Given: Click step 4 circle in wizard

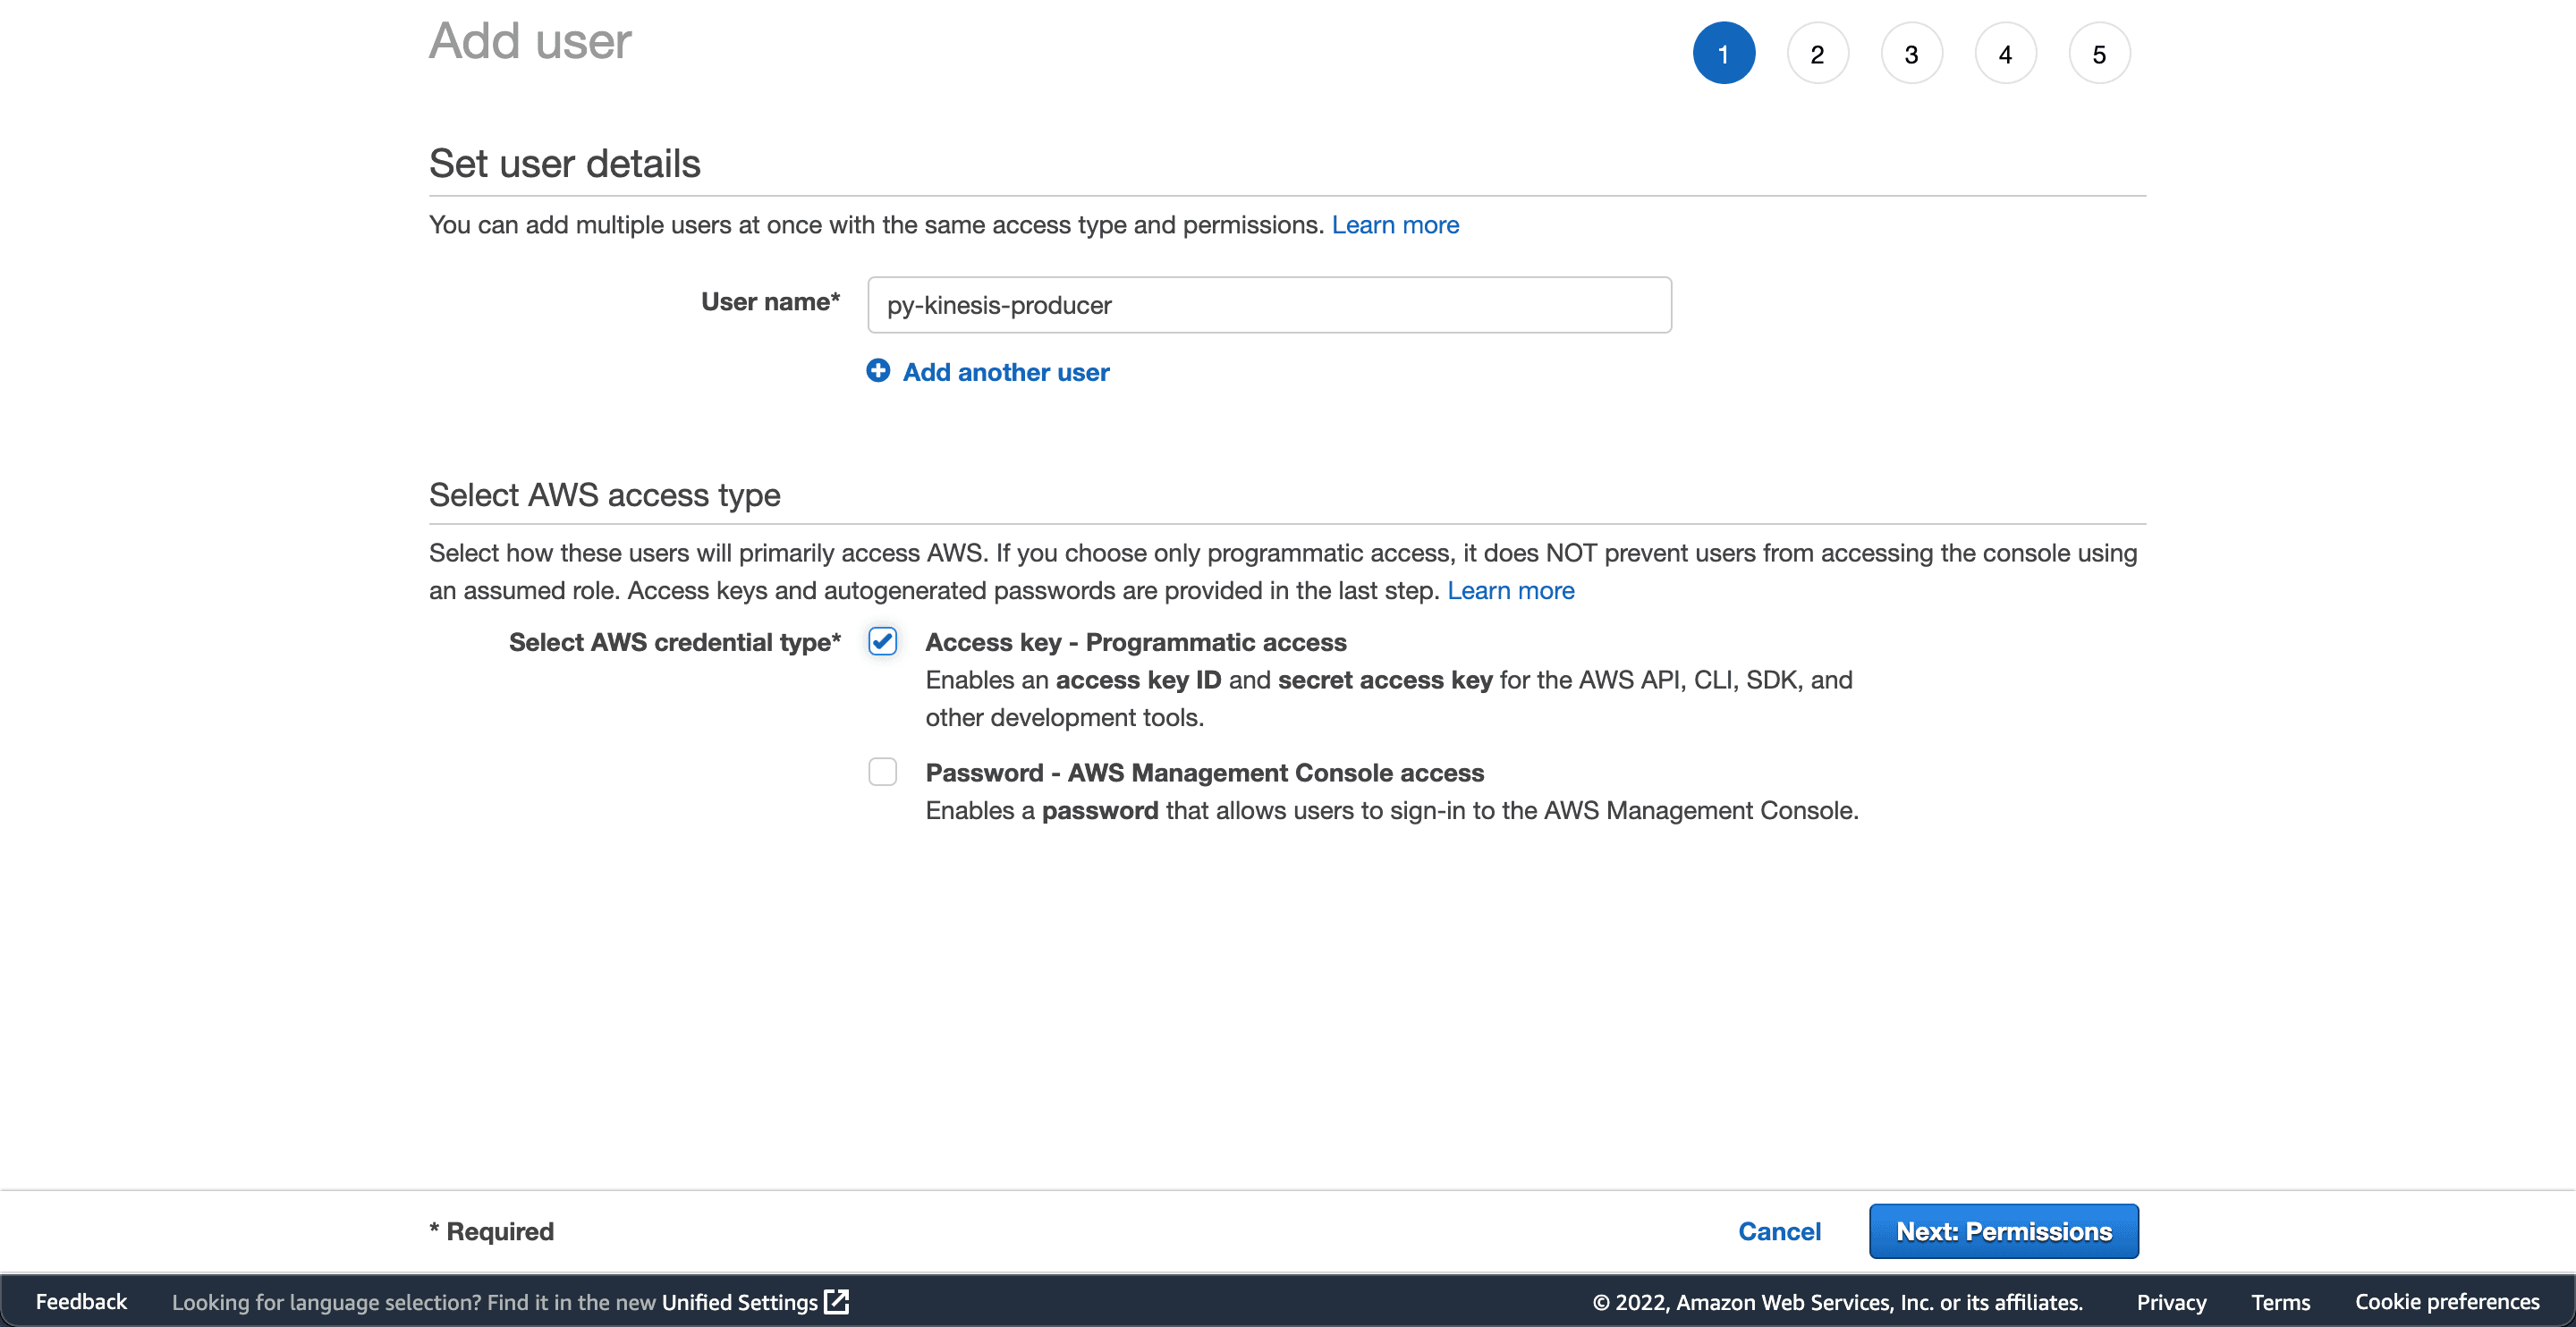Looking at the screenshot, I should 2005,54.
